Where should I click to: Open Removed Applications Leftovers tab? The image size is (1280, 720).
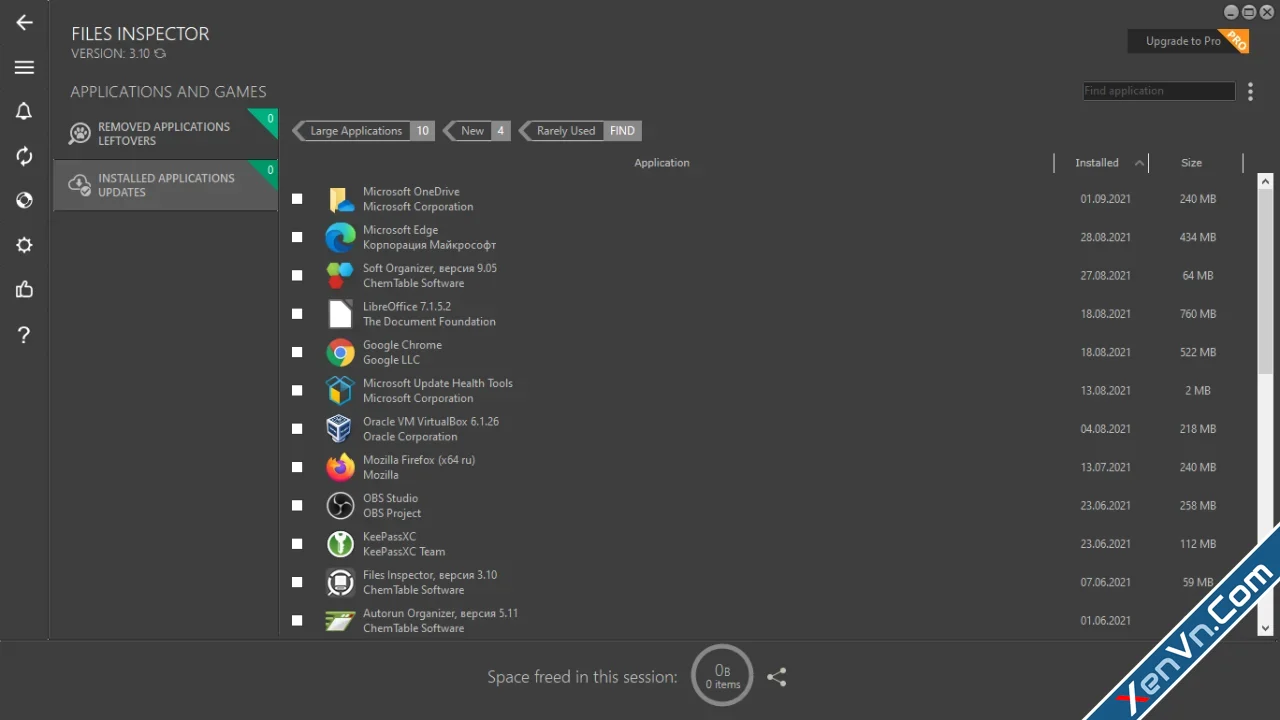165,134
